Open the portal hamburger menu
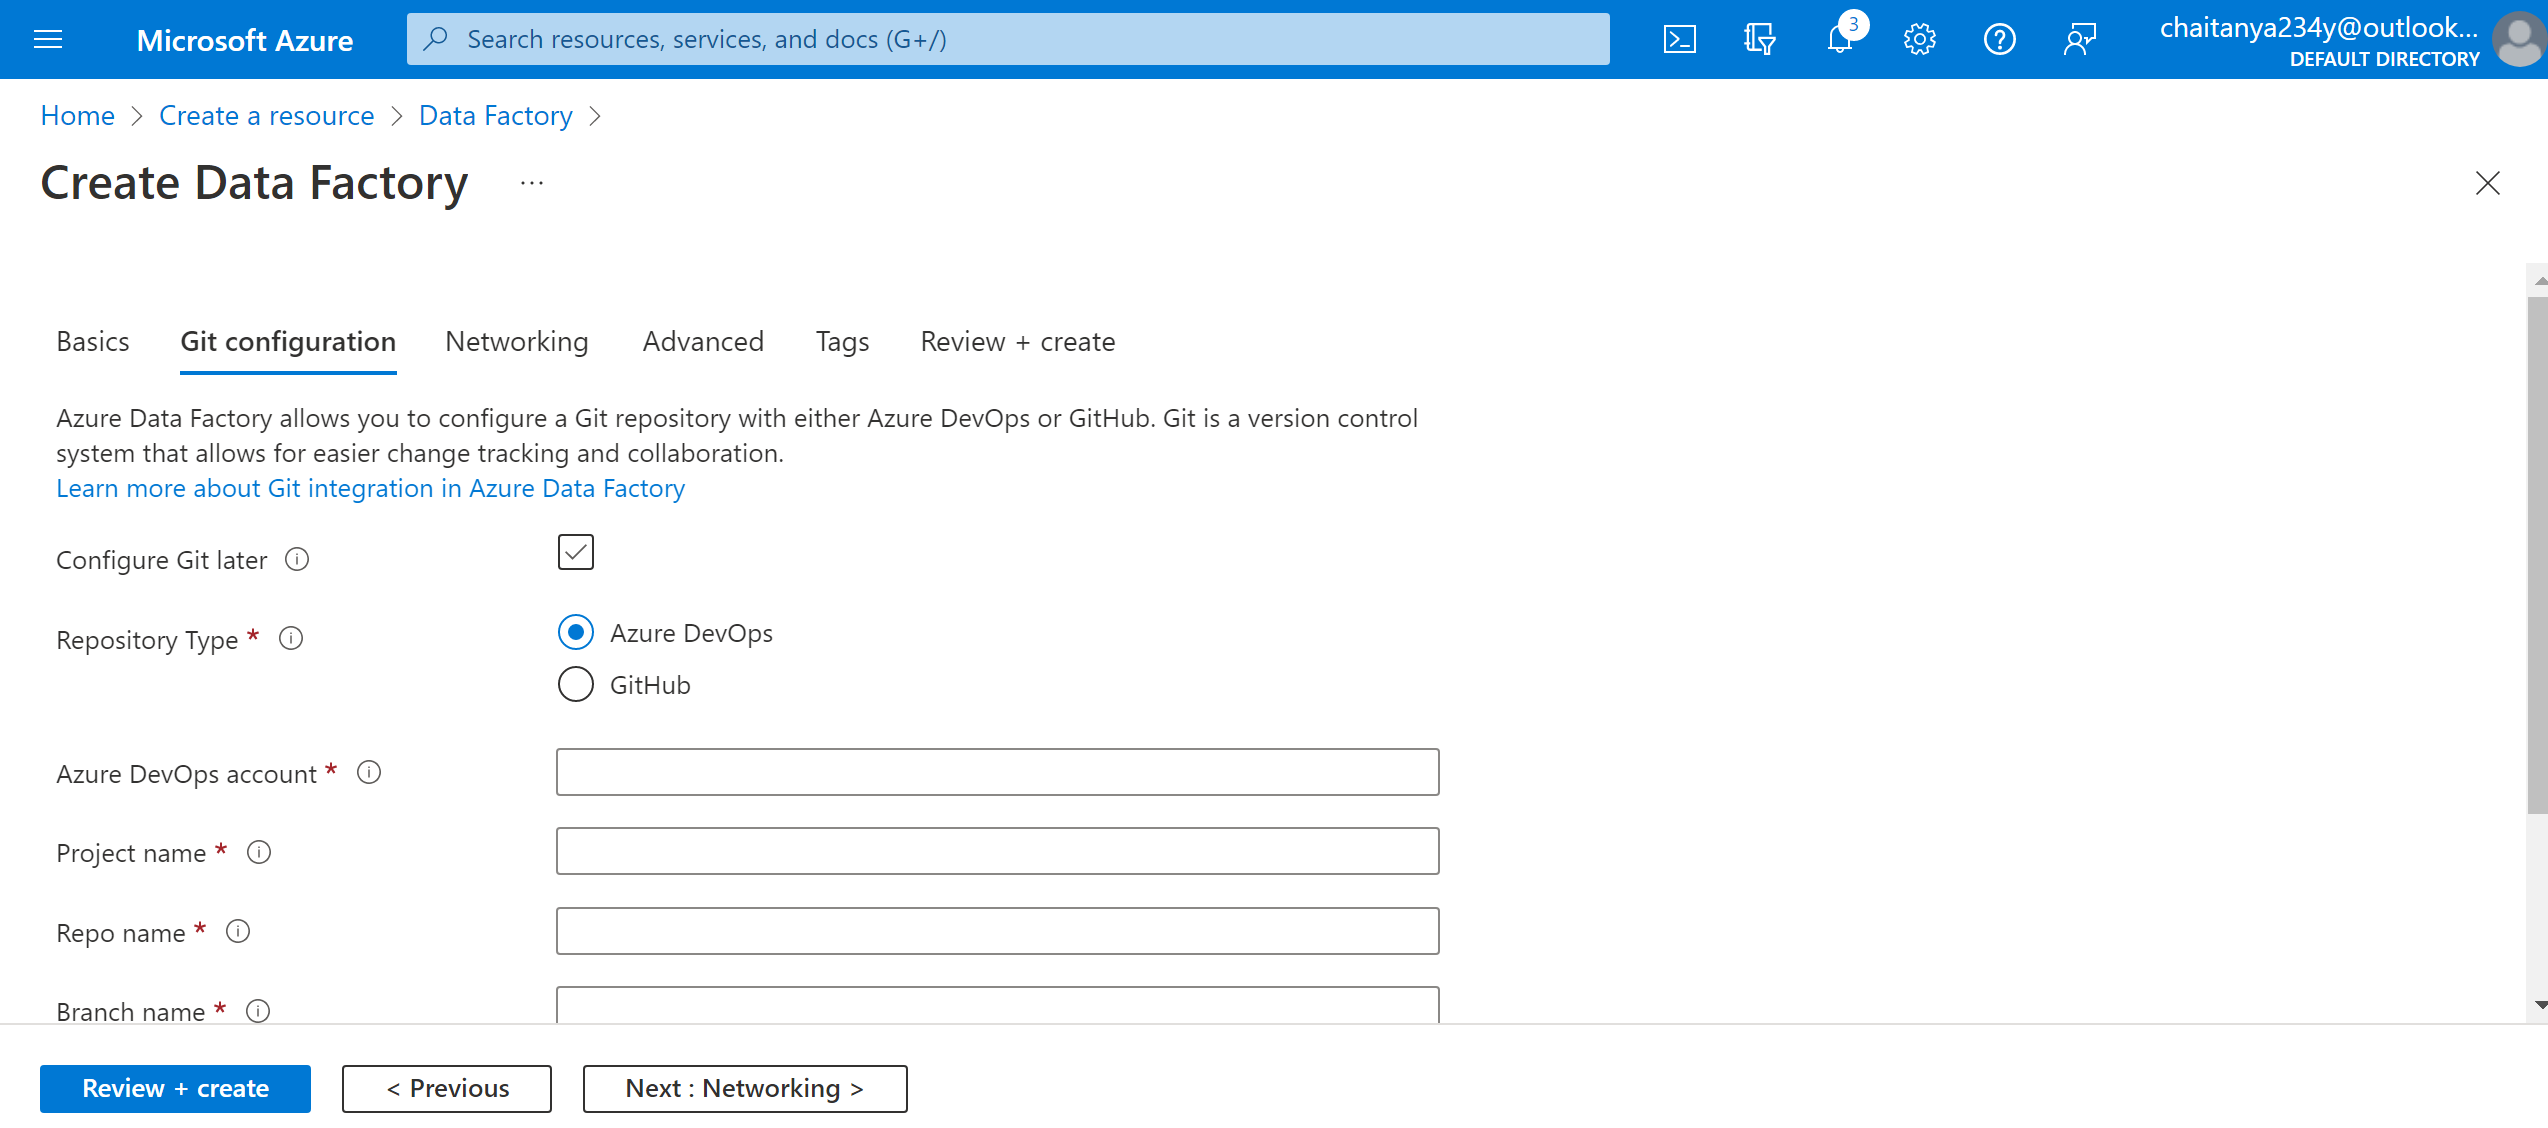Viewport: 2548px width, 1128px height. pos(48,39)
